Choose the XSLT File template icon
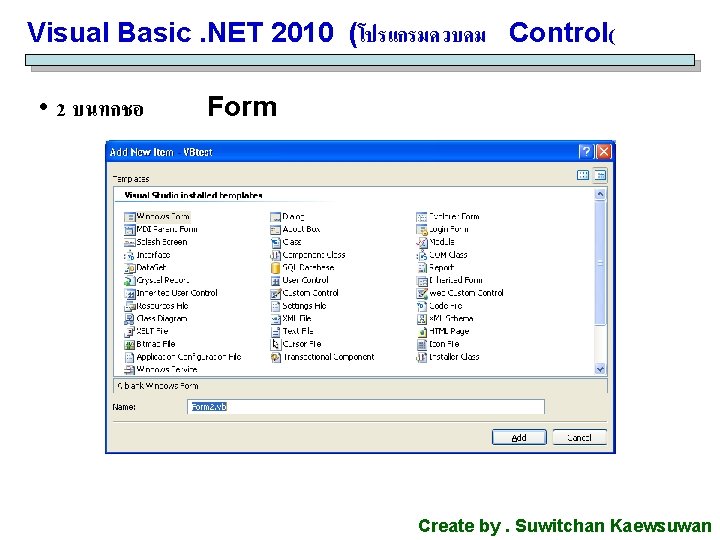 pyautogui.click(x=129, y=332)
